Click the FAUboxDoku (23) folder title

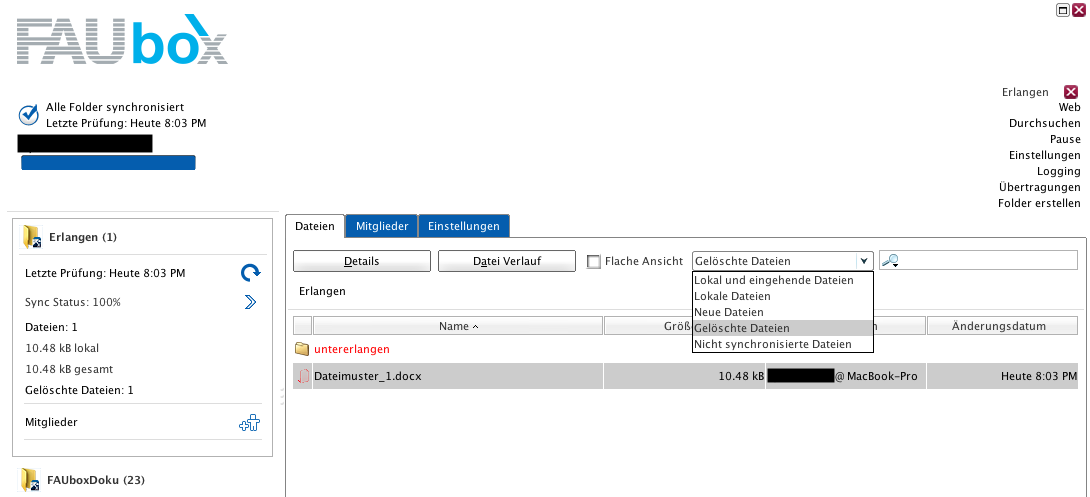click(95, 480)
